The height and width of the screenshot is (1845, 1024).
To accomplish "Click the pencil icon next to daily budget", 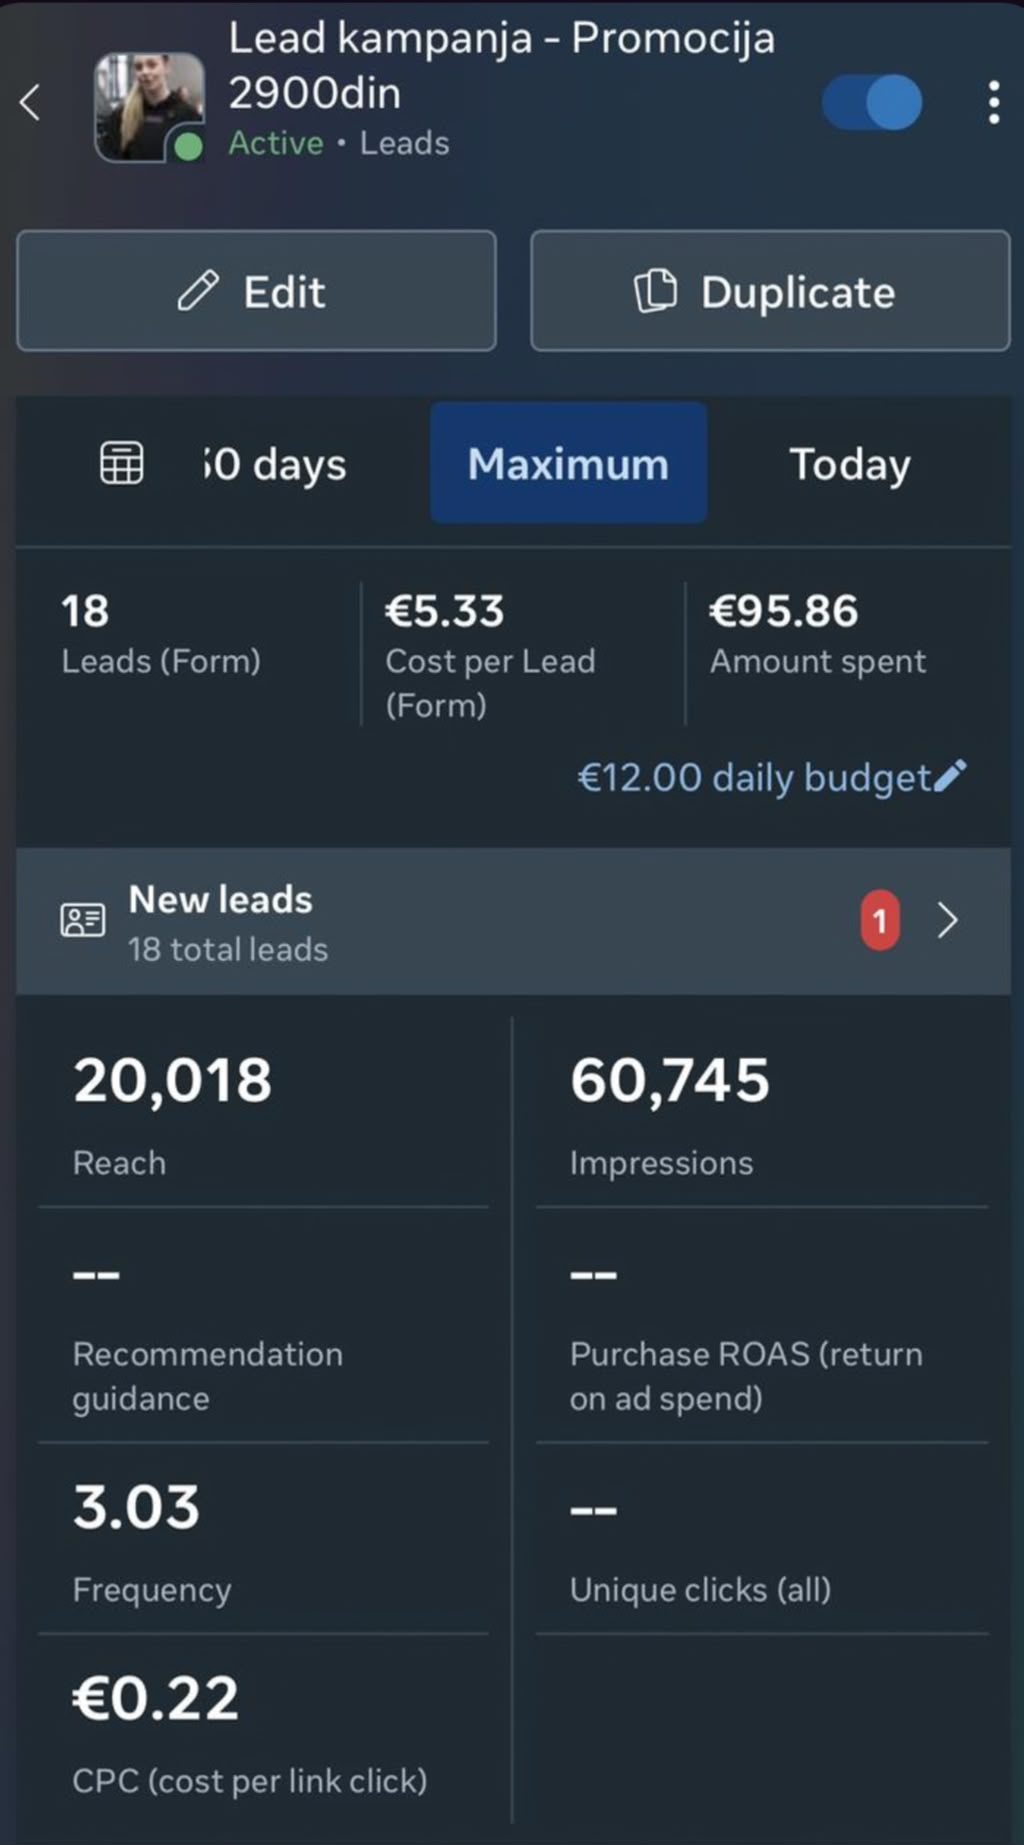I will (950, 775).
